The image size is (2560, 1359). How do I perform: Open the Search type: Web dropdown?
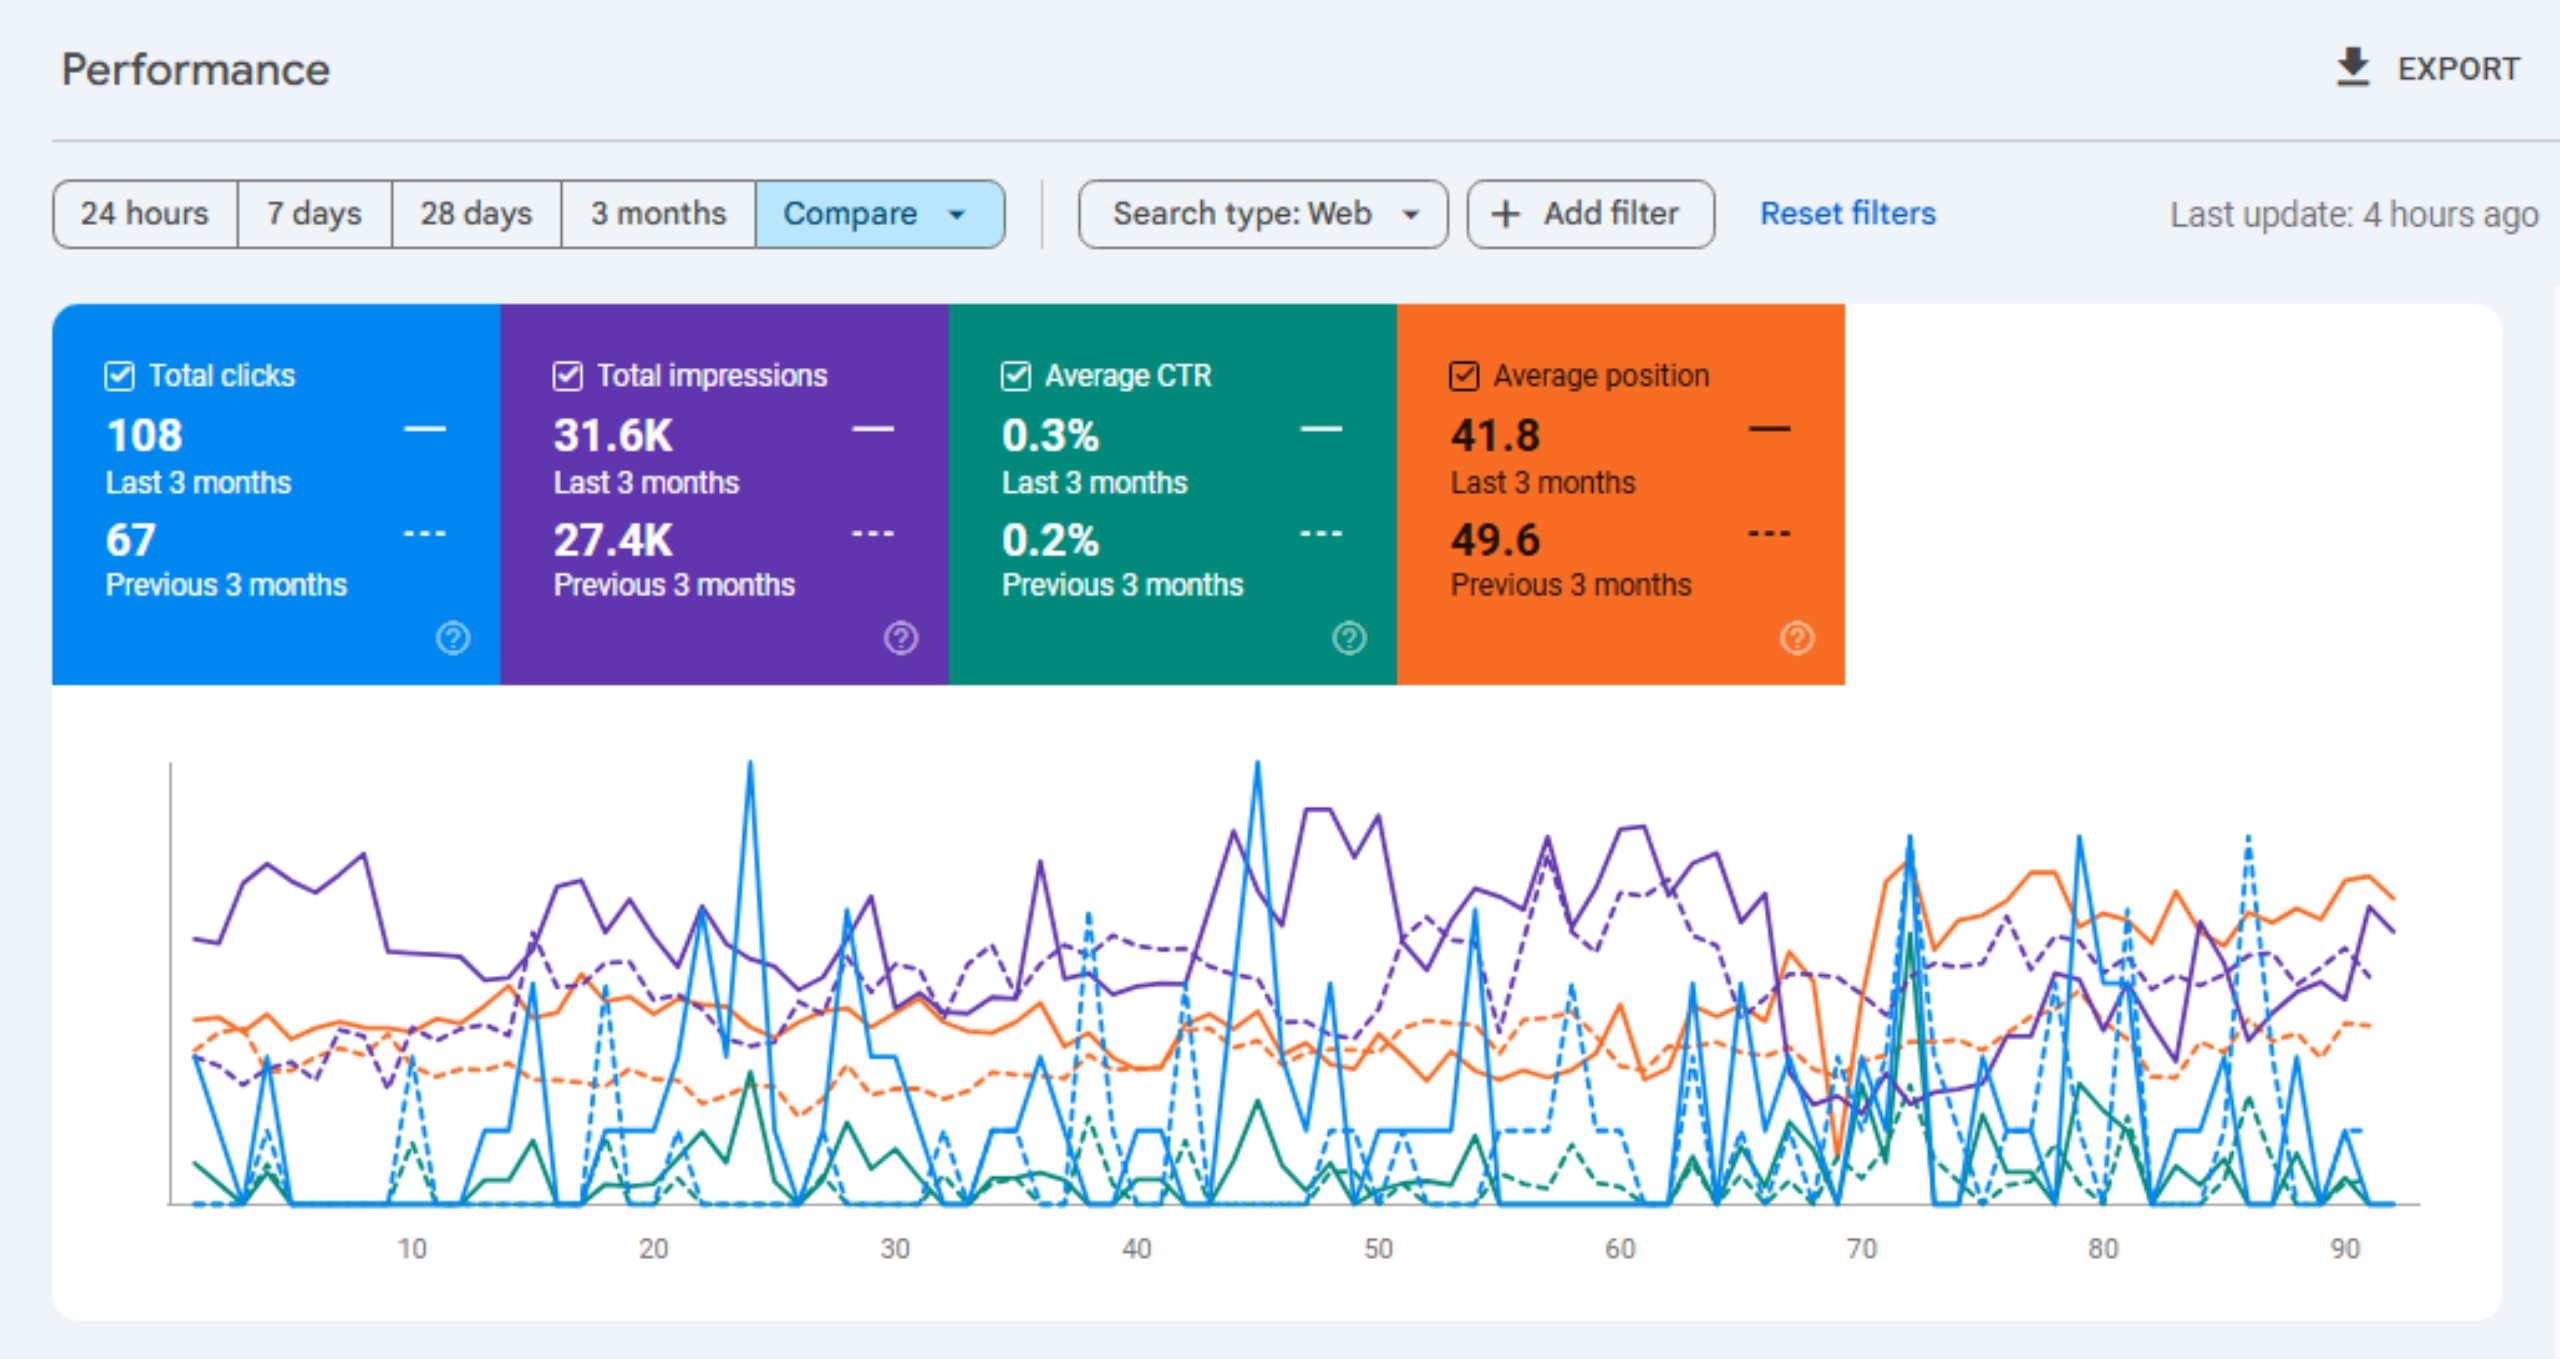pyautogui.click(x=1262, y=214)
